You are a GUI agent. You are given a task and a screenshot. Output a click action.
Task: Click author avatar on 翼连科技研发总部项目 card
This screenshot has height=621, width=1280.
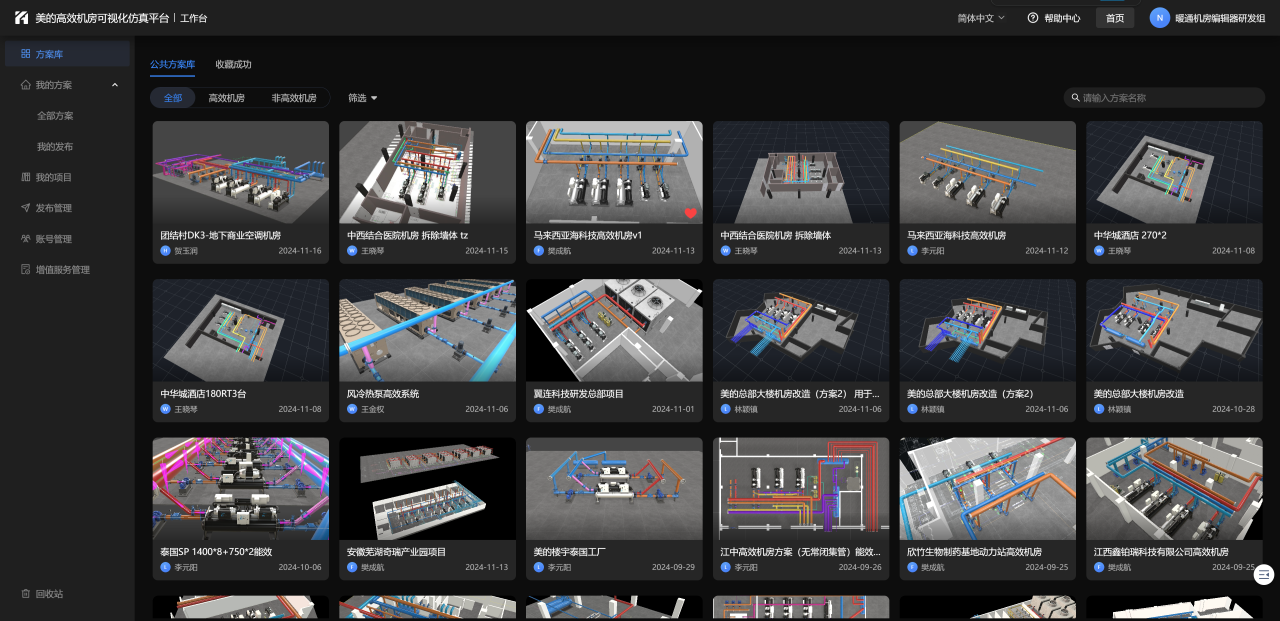point(539,409)
